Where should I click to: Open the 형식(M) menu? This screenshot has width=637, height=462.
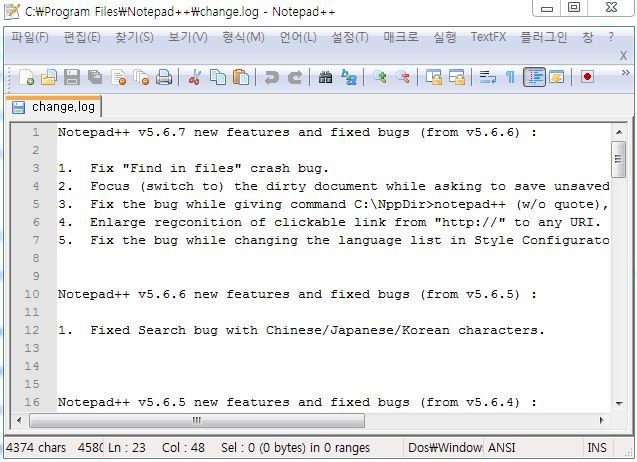point(243,37)
